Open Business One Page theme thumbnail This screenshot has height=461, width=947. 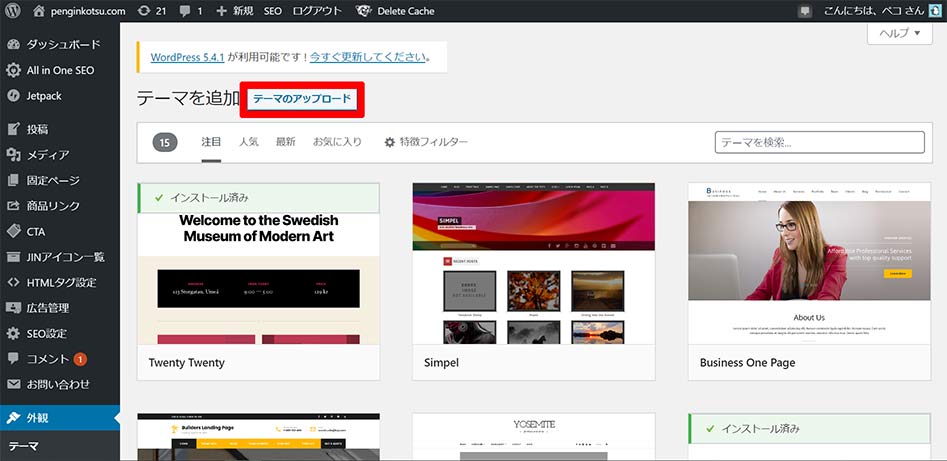[x=809, y=264]
